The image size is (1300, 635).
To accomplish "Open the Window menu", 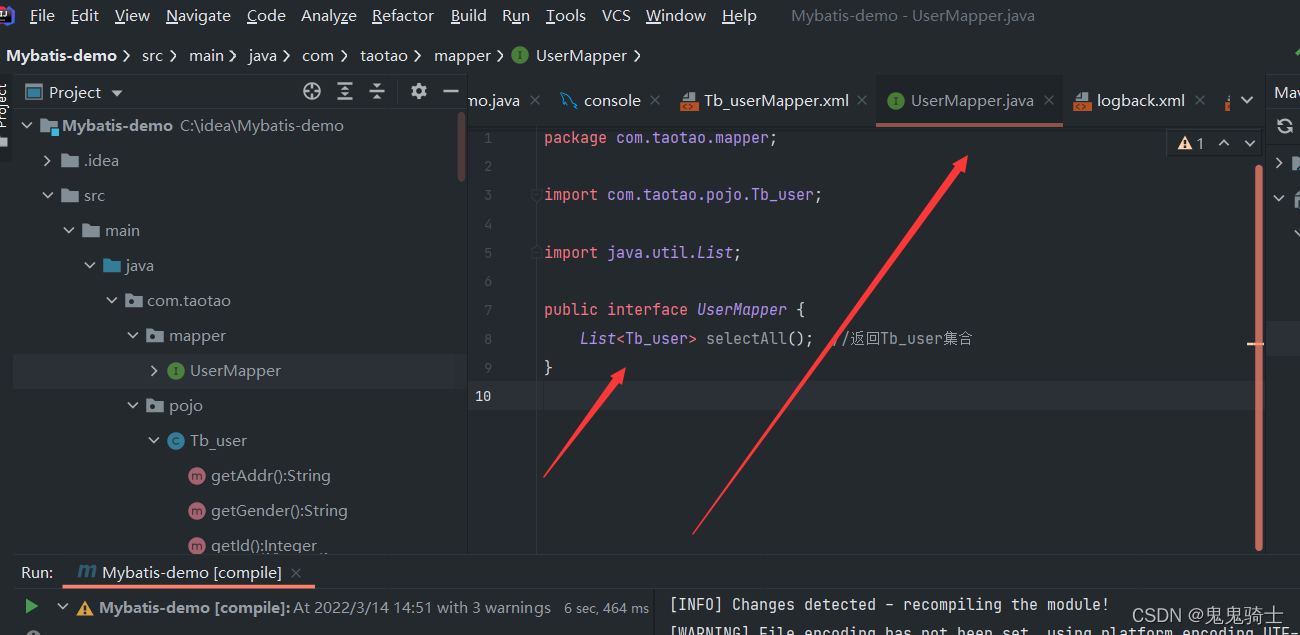I will pyautogui.click(x=676, y=16).
